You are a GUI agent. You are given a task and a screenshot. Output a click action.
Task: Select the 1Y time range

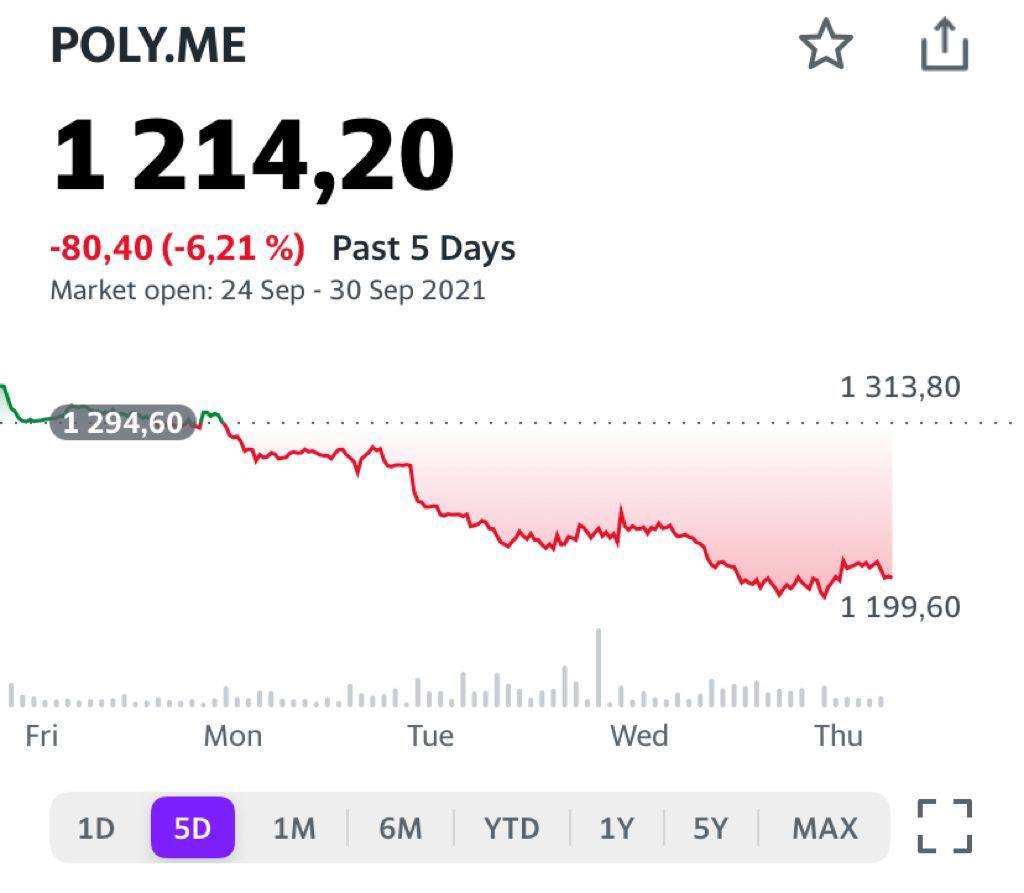(x=617, y=828)
